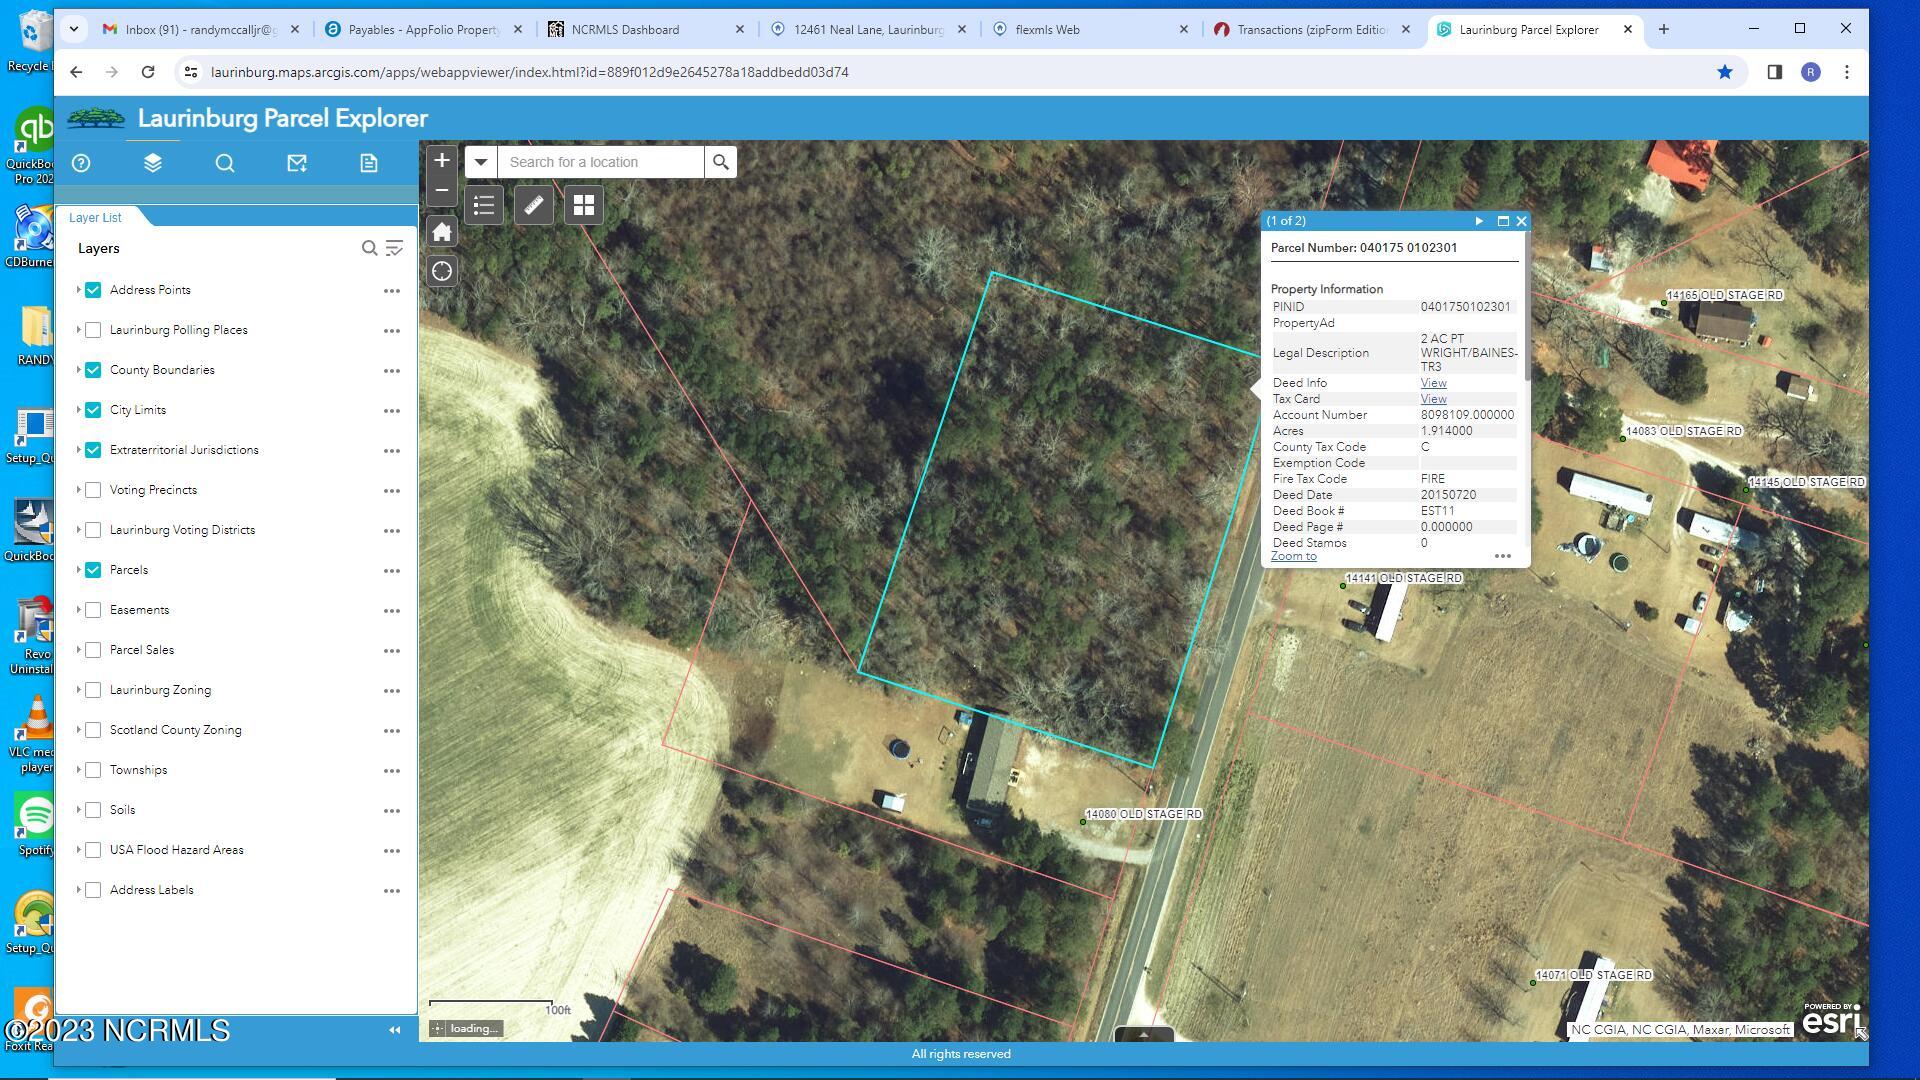This screenshot has height=1080, width=1920.
Task: Switch to Payables AppFolio tab
Action: (x=423, y=30)
